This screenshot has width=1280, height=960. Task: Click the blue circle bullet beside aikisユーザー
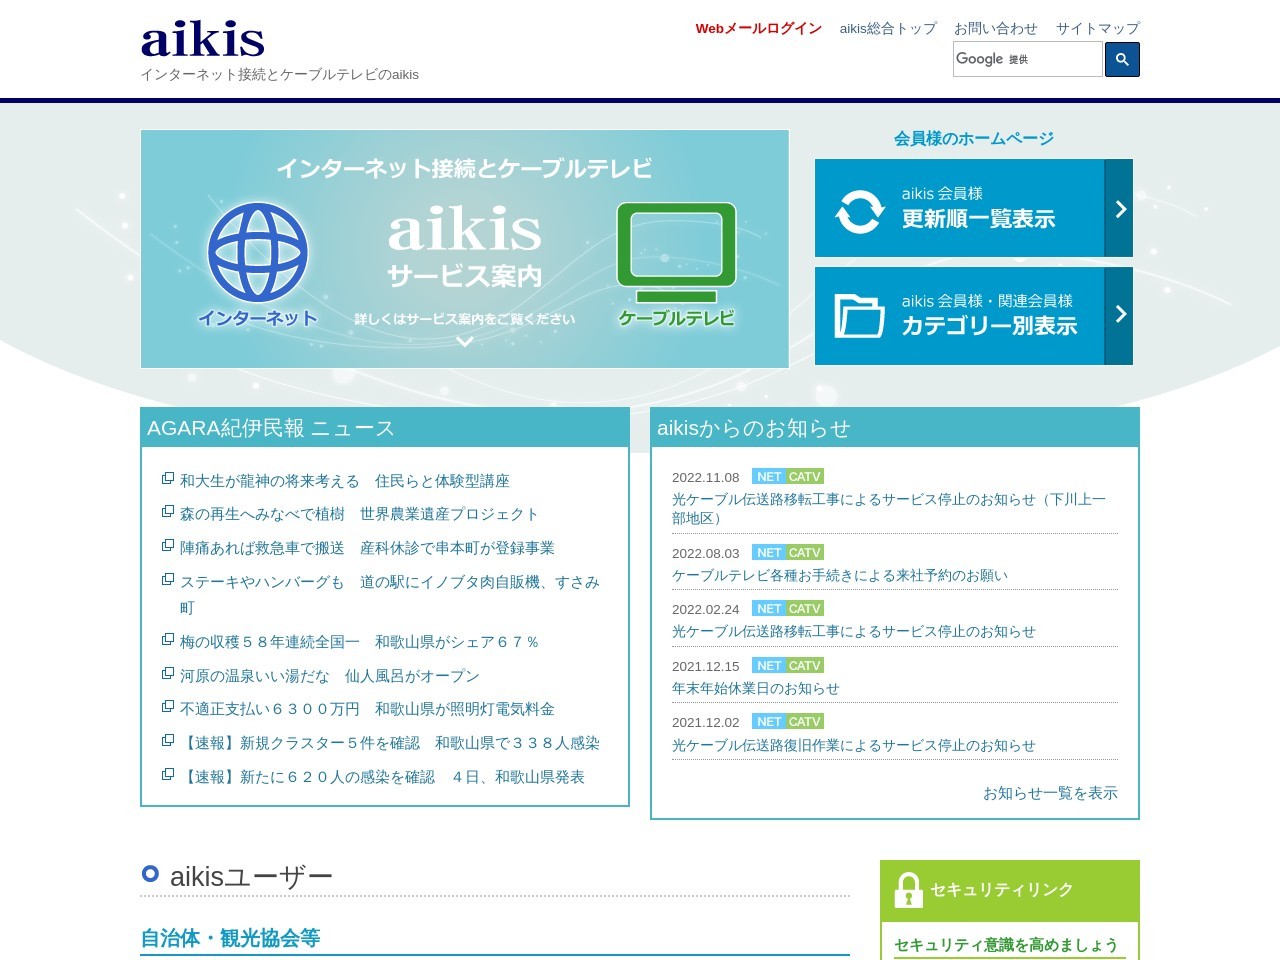point(150,874)
